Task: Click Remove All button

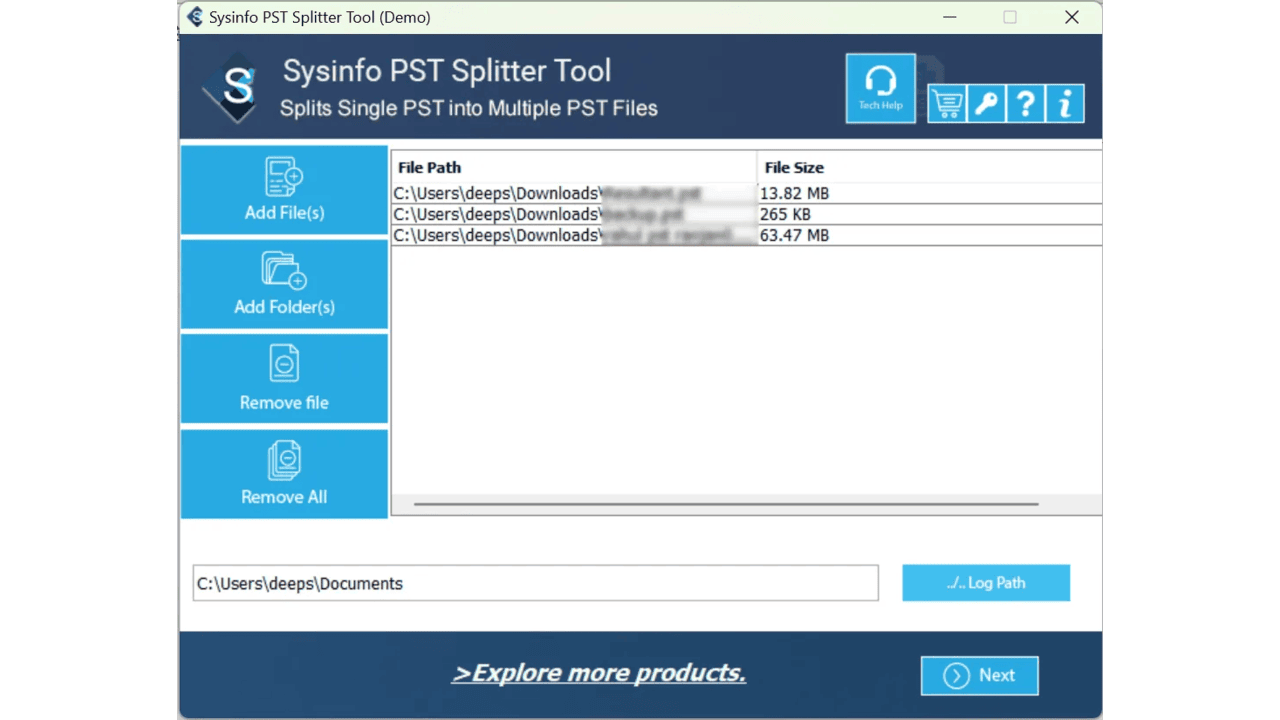Action: [x=284, y=474]
